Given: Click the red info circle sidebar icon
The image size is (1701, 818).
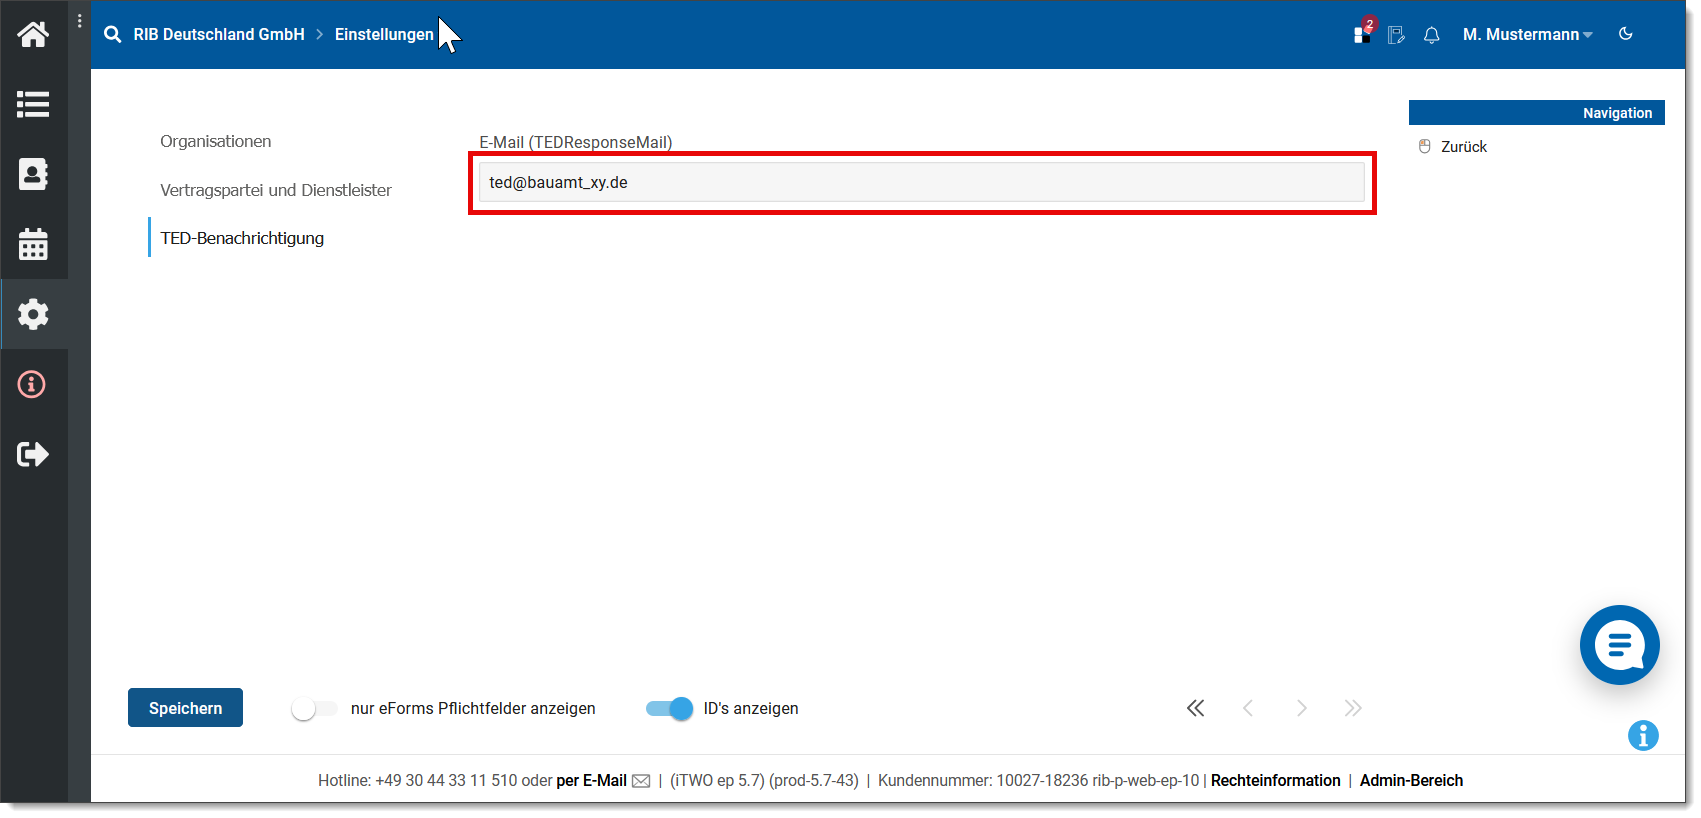Looking at the screenshot, I should coord(32,384).
